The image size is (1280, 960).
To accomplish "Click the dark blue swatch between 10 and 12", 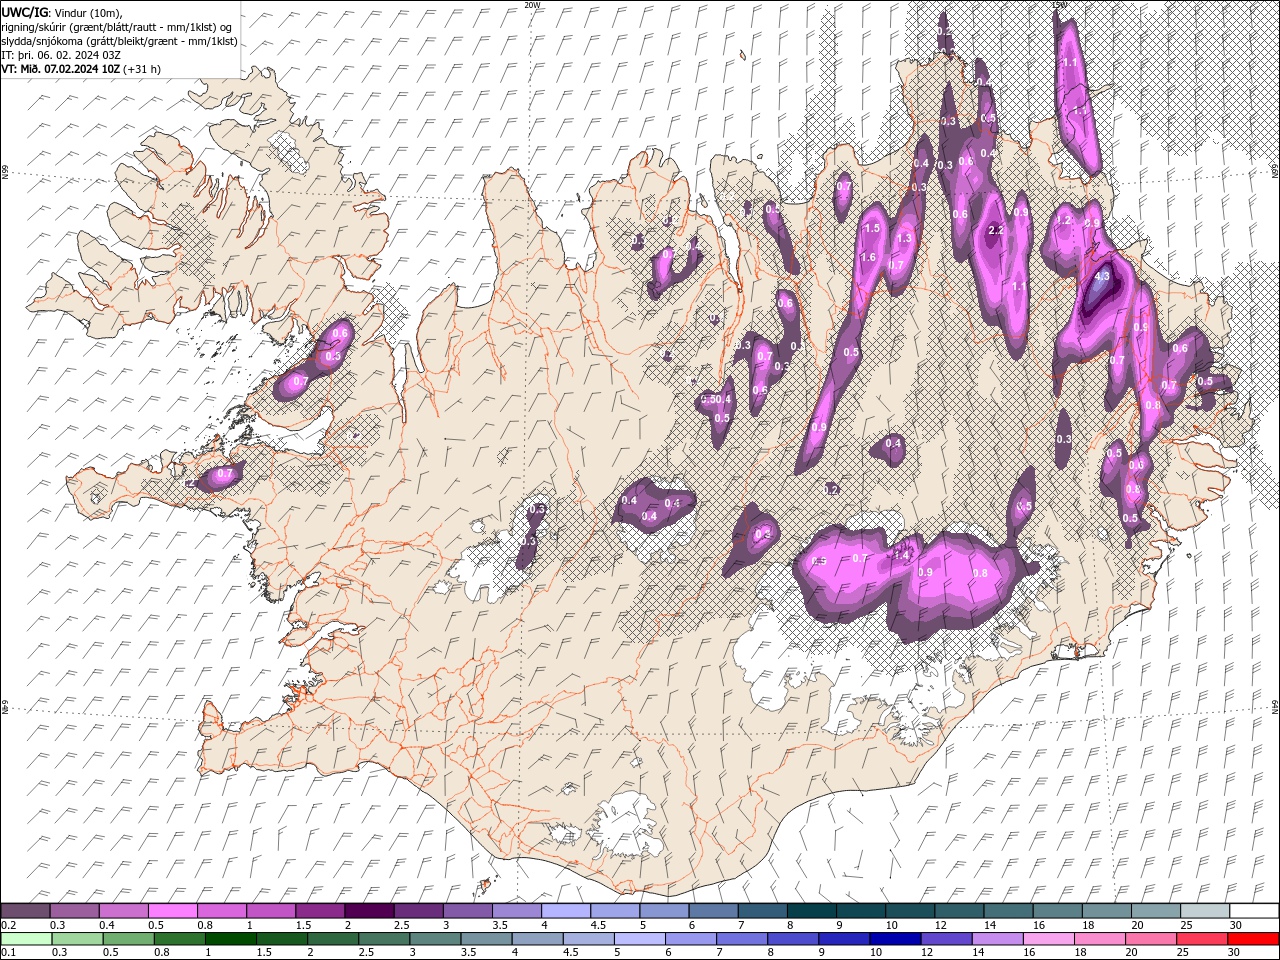I will click(894, 939).
